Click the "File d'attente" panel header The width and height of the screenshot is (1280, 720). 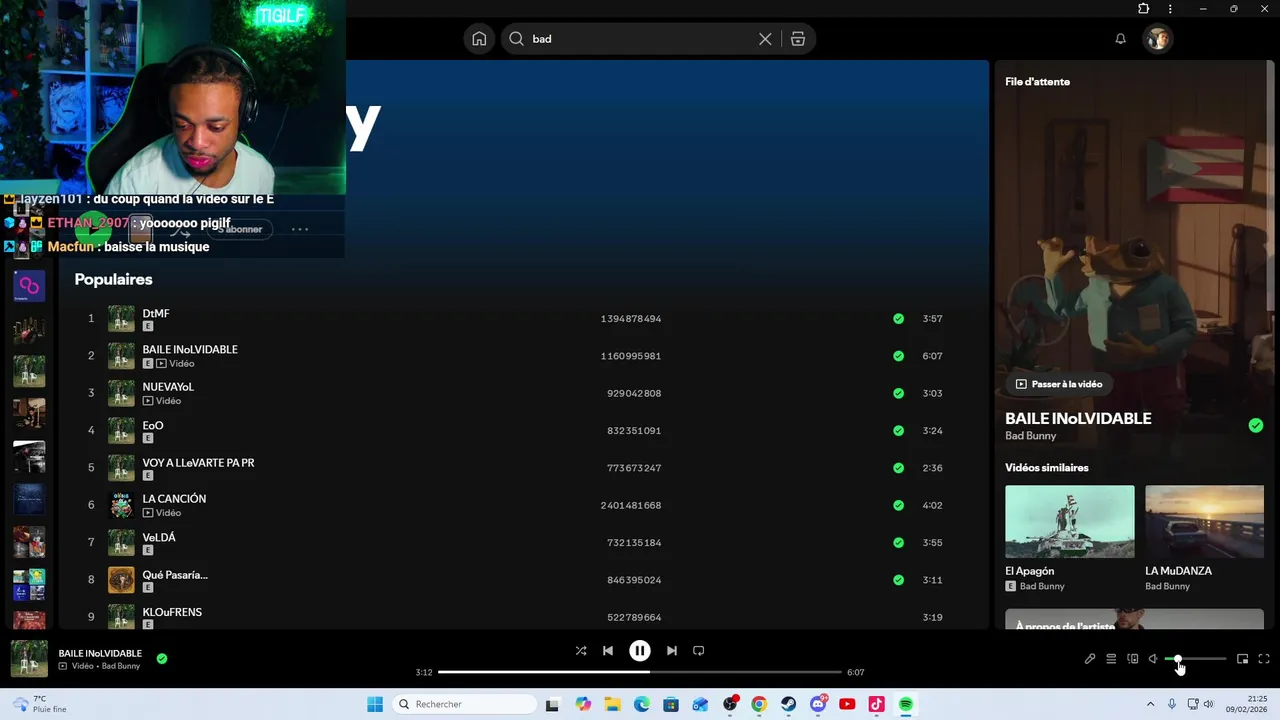click(1037, 82)
